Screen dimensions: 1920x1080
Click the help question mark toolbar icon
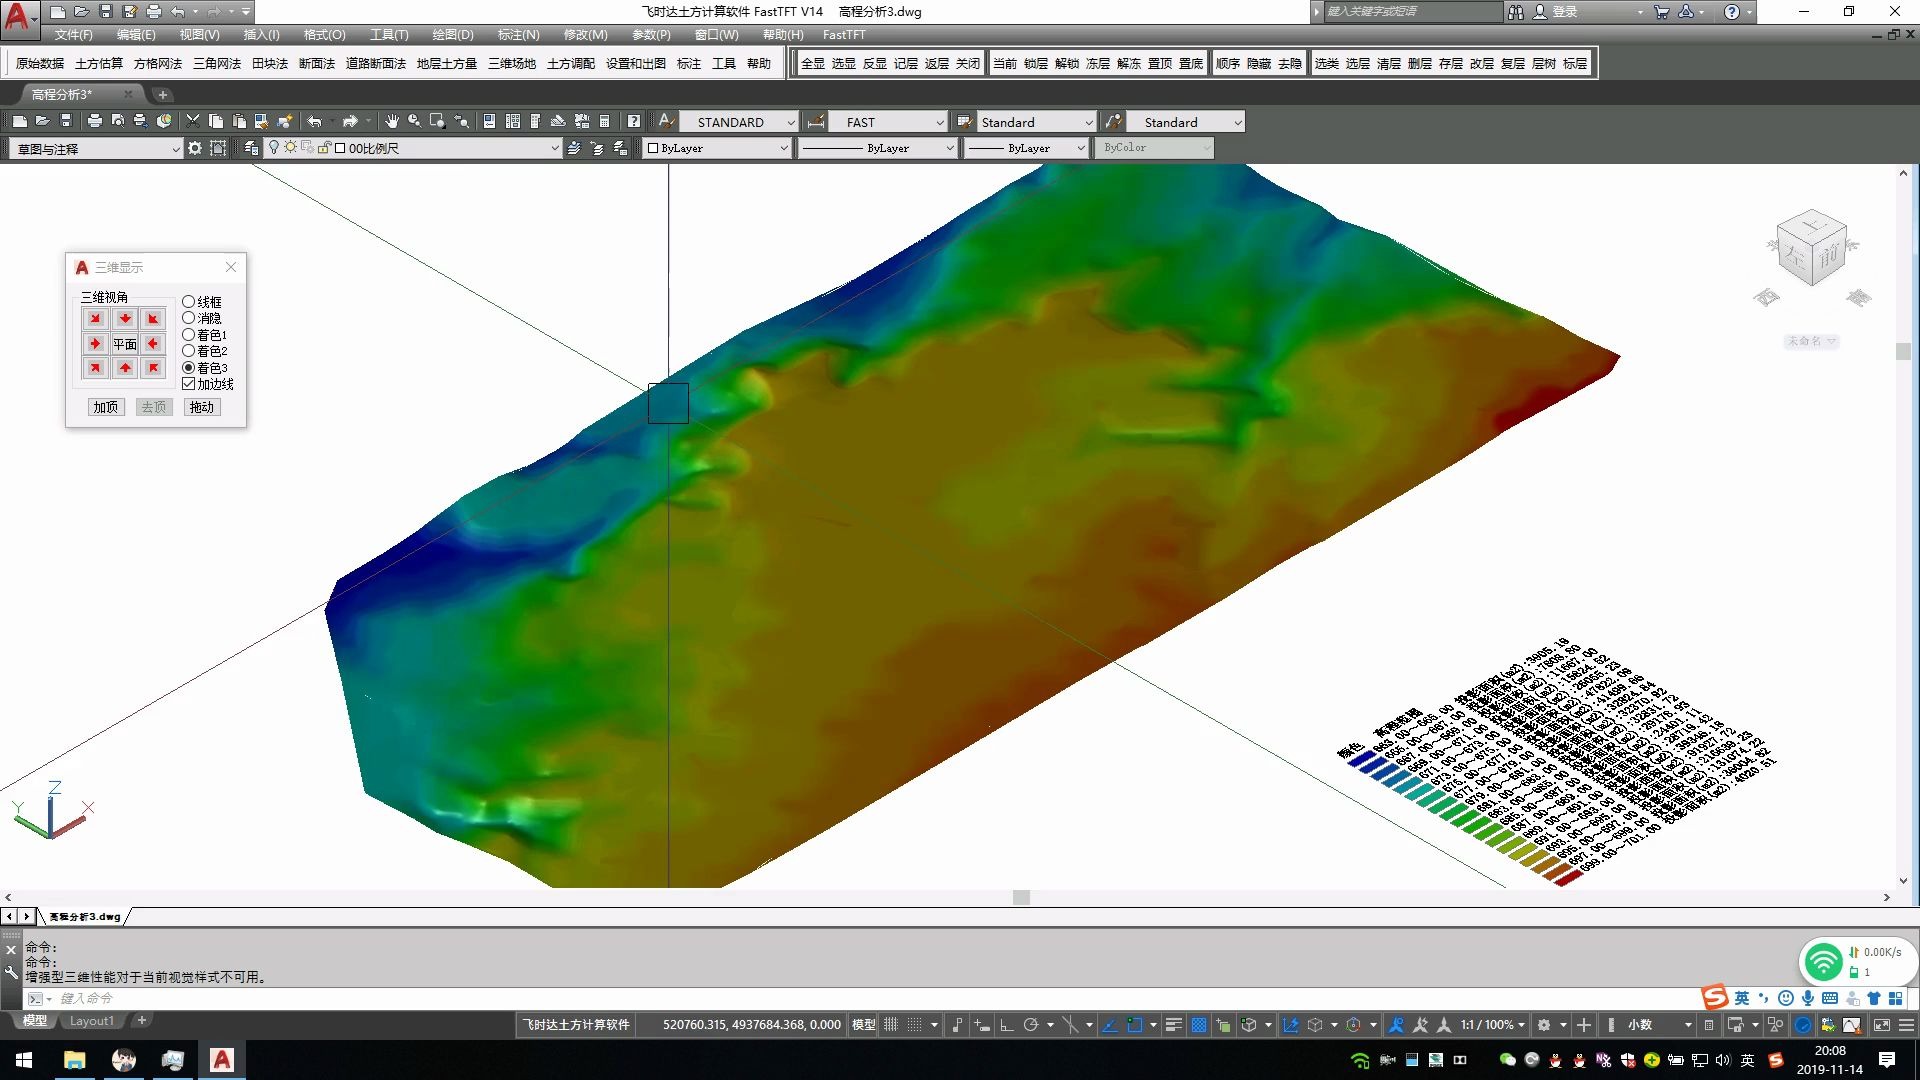pos(633,121)
